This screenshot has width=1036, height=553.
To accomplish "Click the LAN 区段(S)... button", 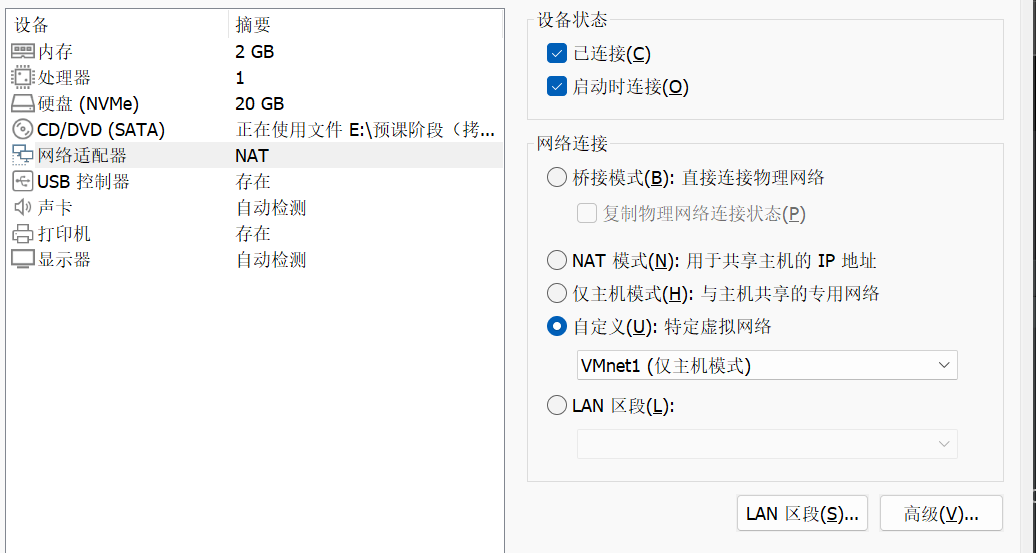I will point(802,513).
